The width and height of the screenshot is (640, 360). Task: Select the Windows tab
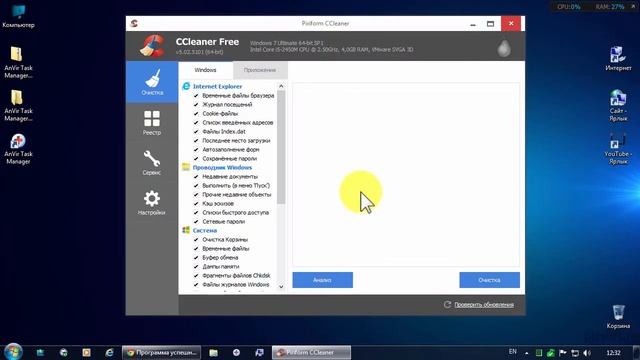(205, 70)
